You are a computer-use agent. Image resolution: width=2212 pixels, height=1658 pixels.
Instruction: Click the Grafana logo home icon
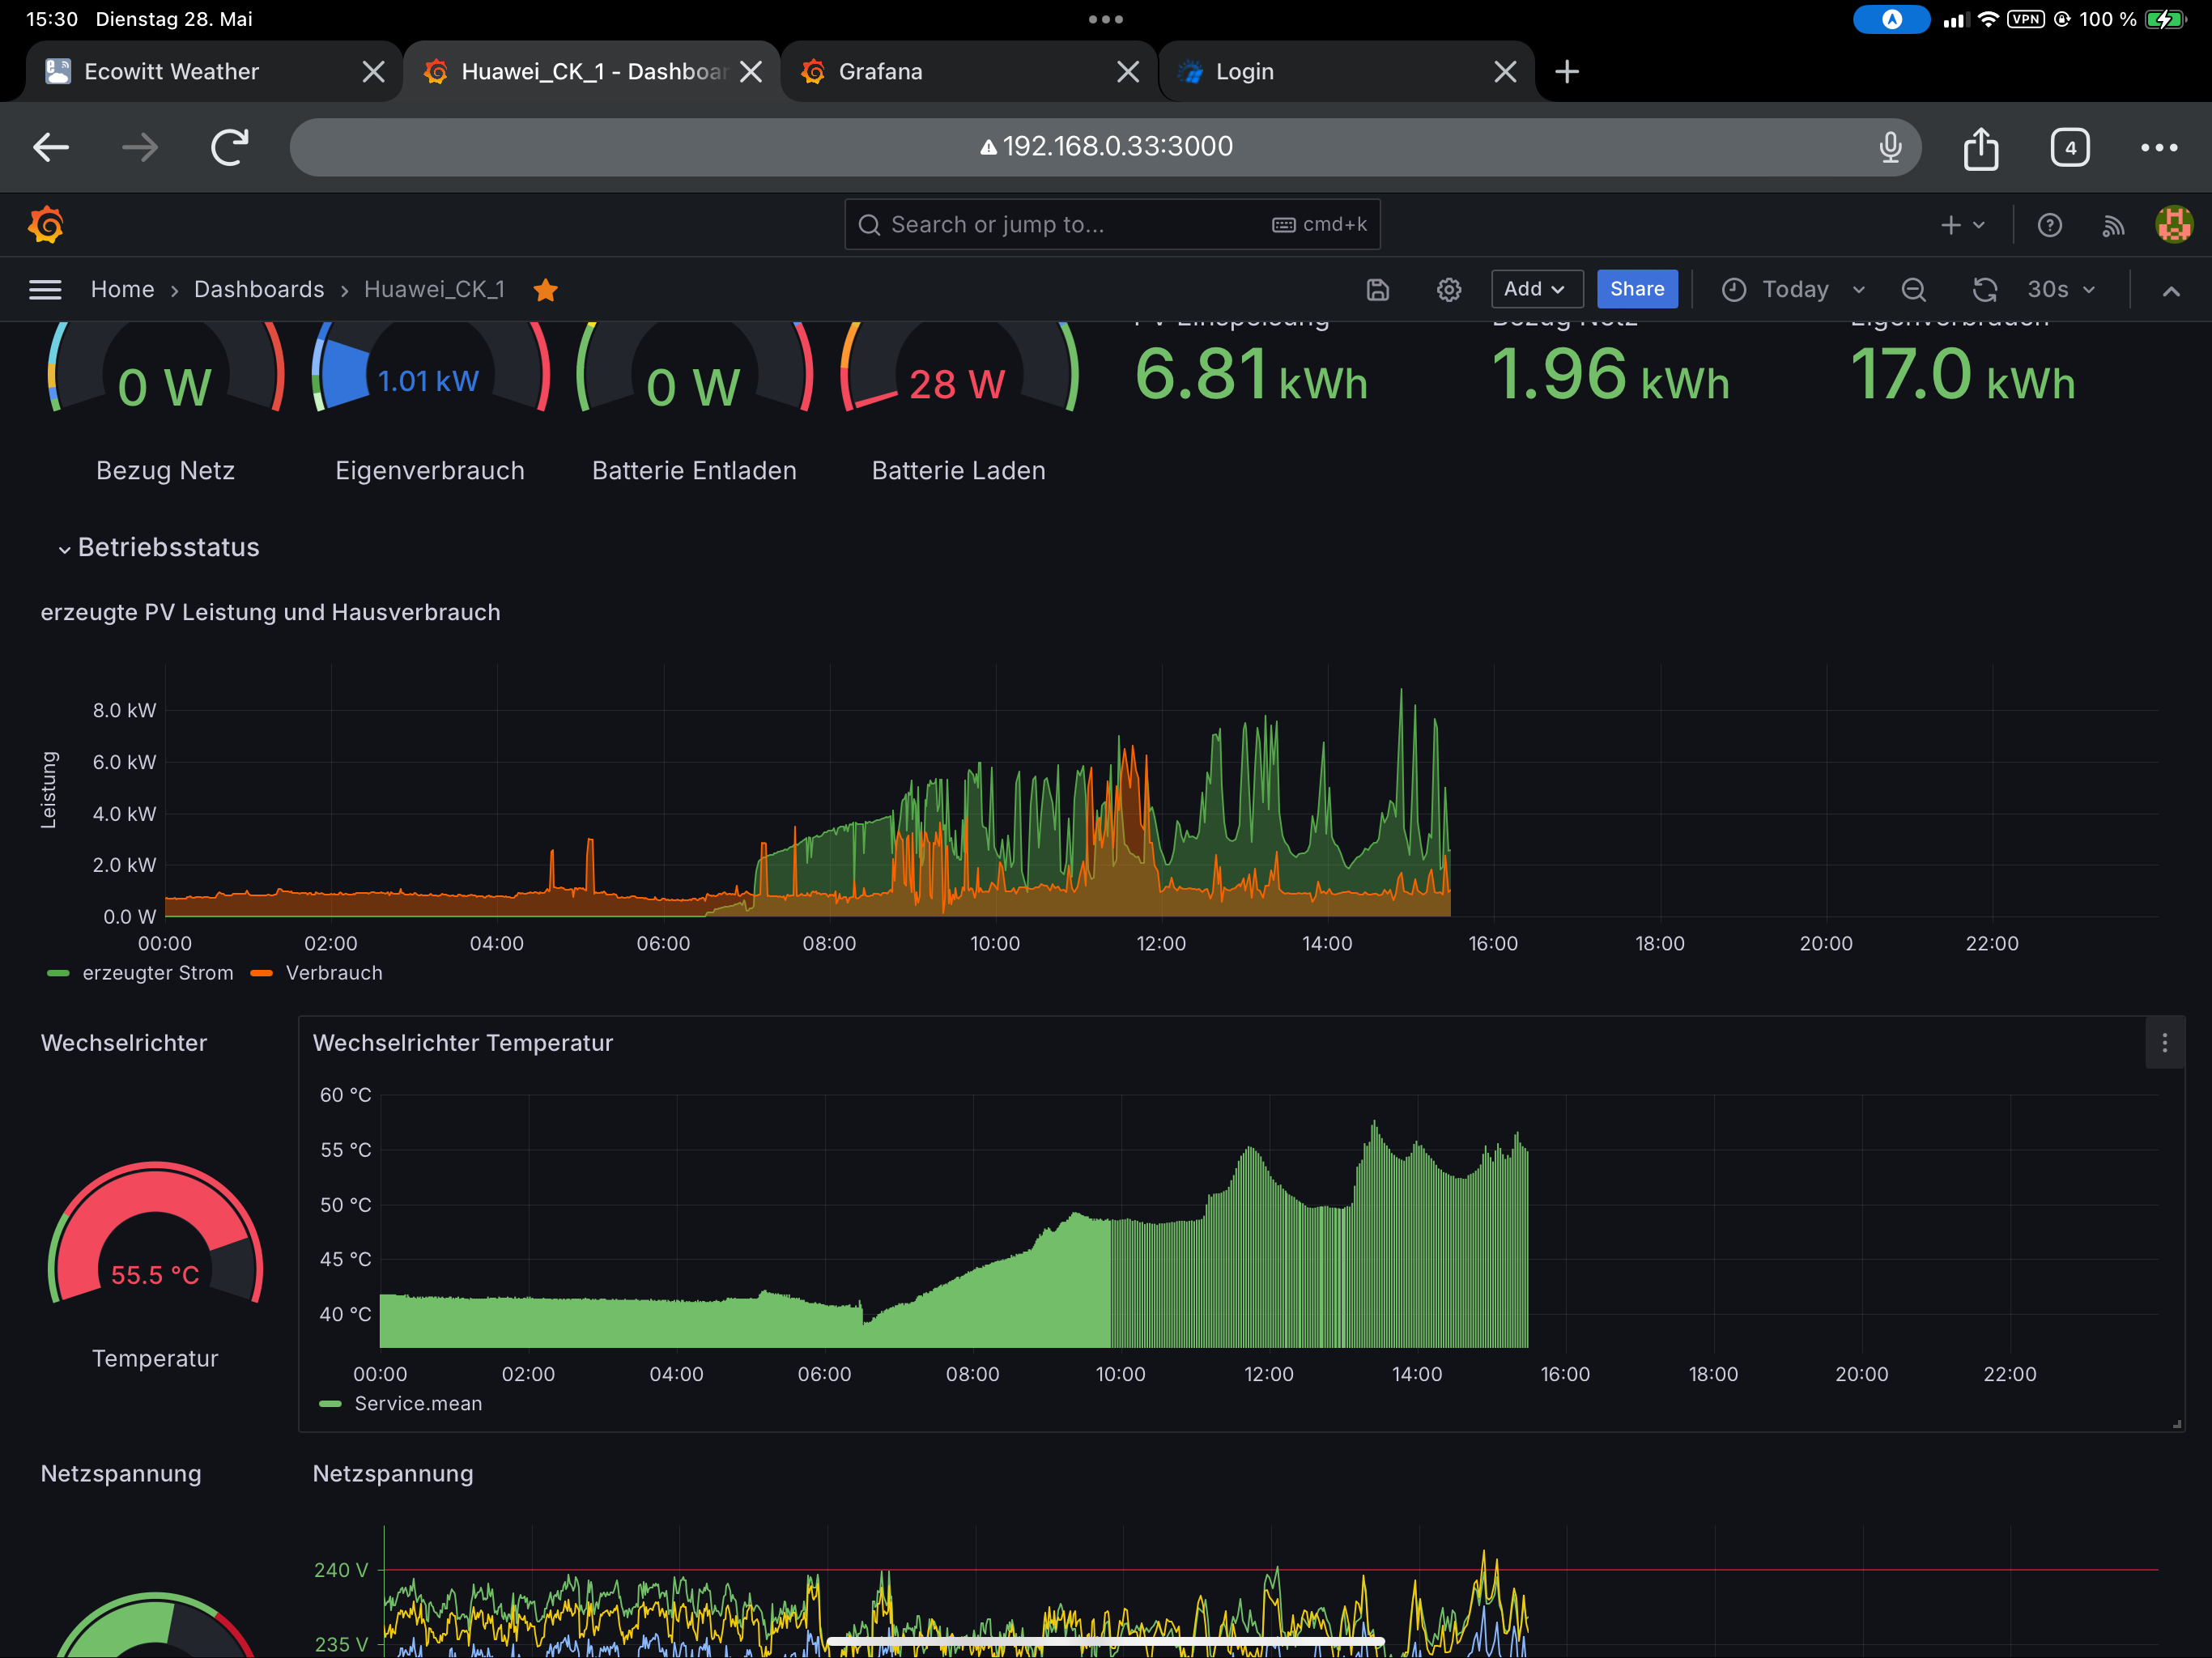[46, 225]
